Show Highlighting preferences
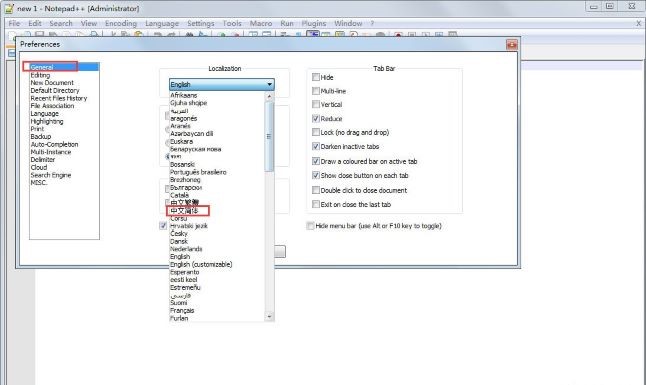Image resolution: width=646 pixels, height=385 pixels. [x=47, y=121]
